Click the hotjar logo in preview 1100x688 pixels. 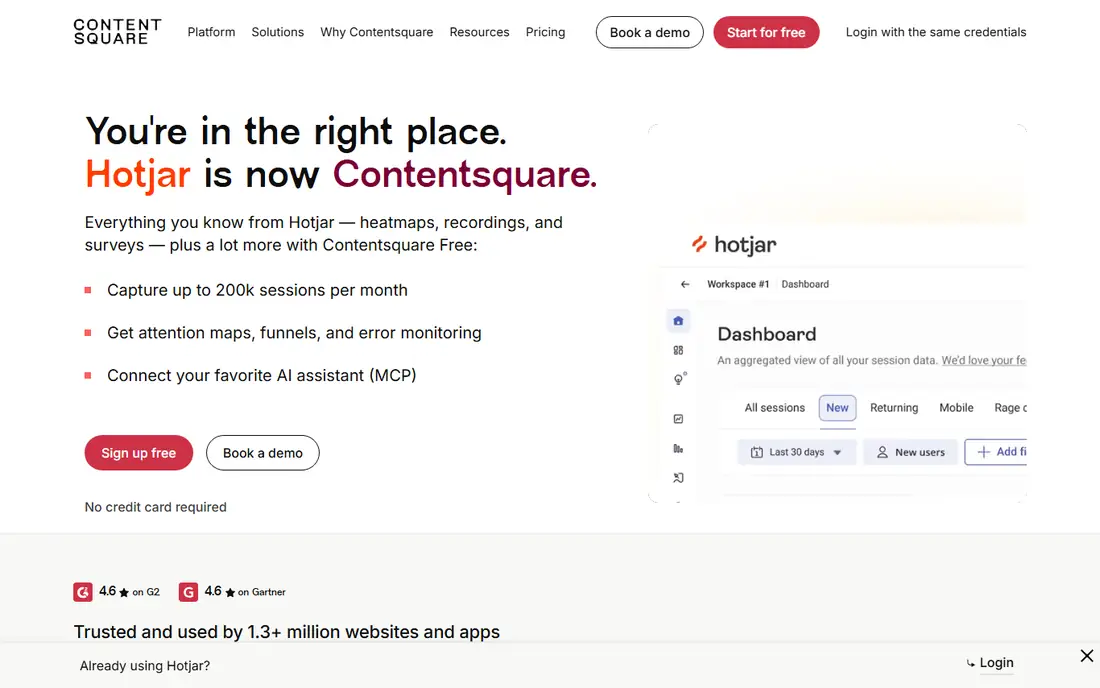pyautogui.click(x=734, y=245)
